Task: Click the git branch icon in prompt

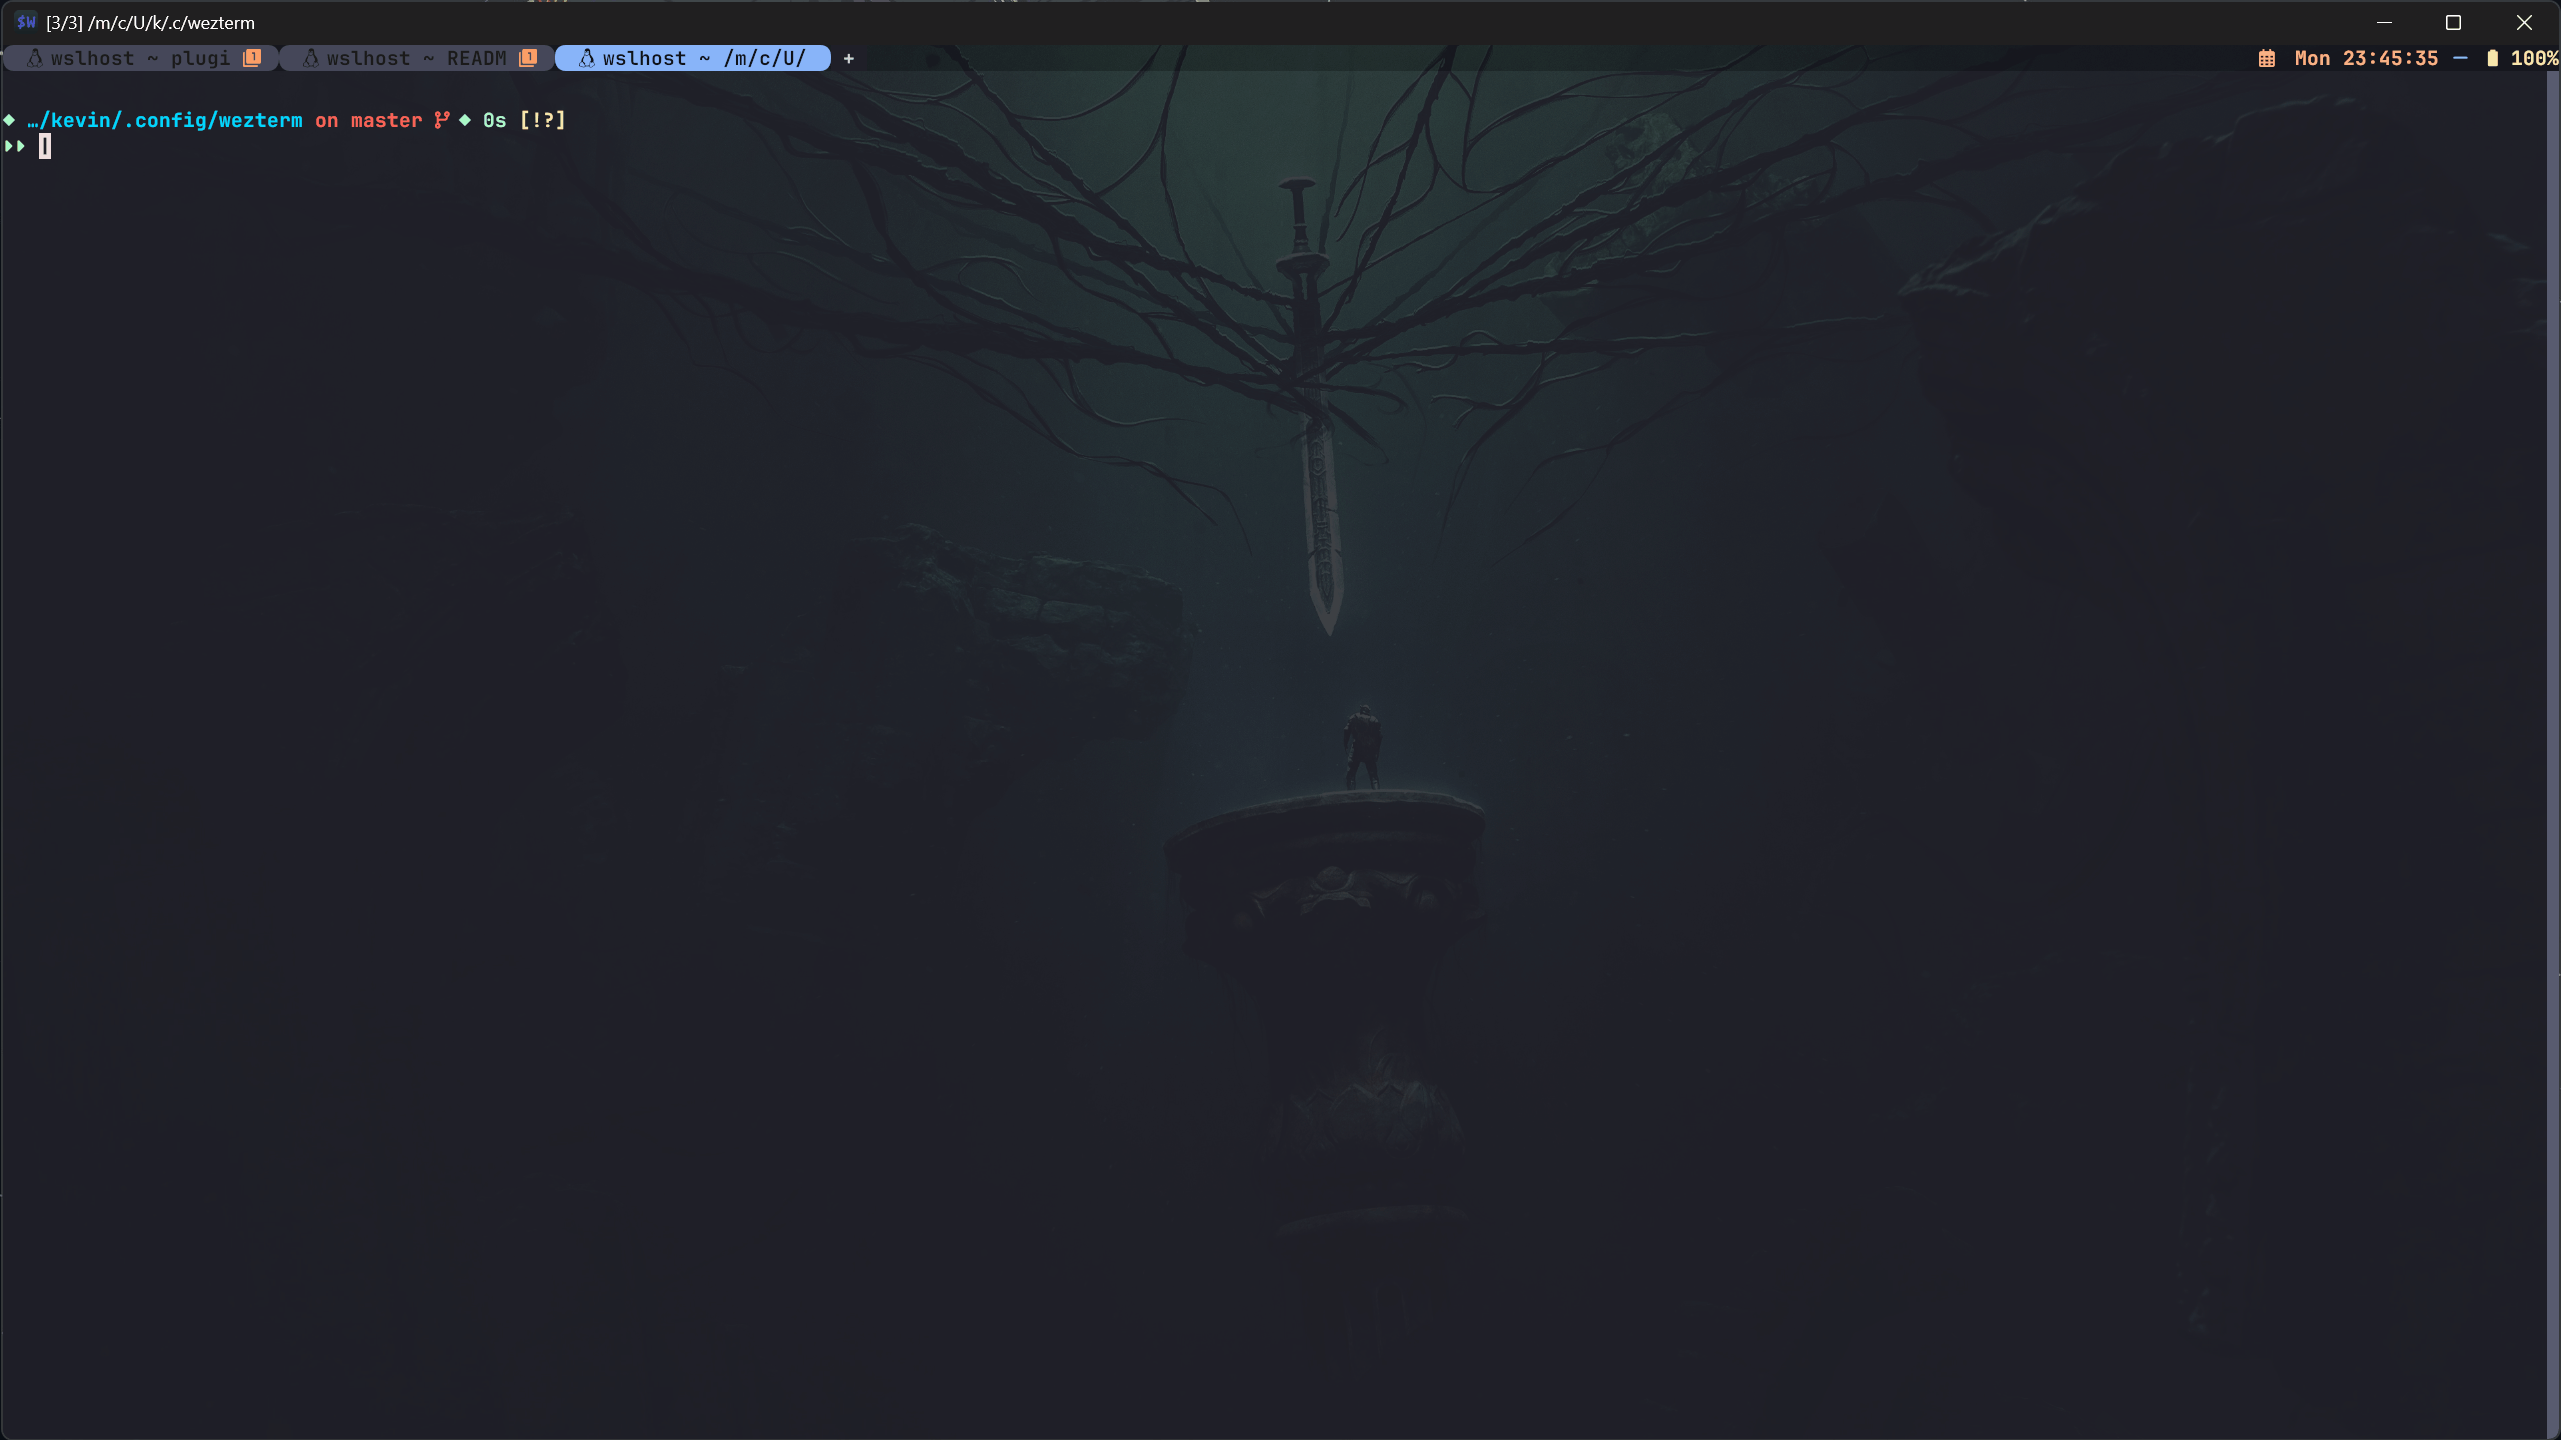Action: (x=441, y=120)
